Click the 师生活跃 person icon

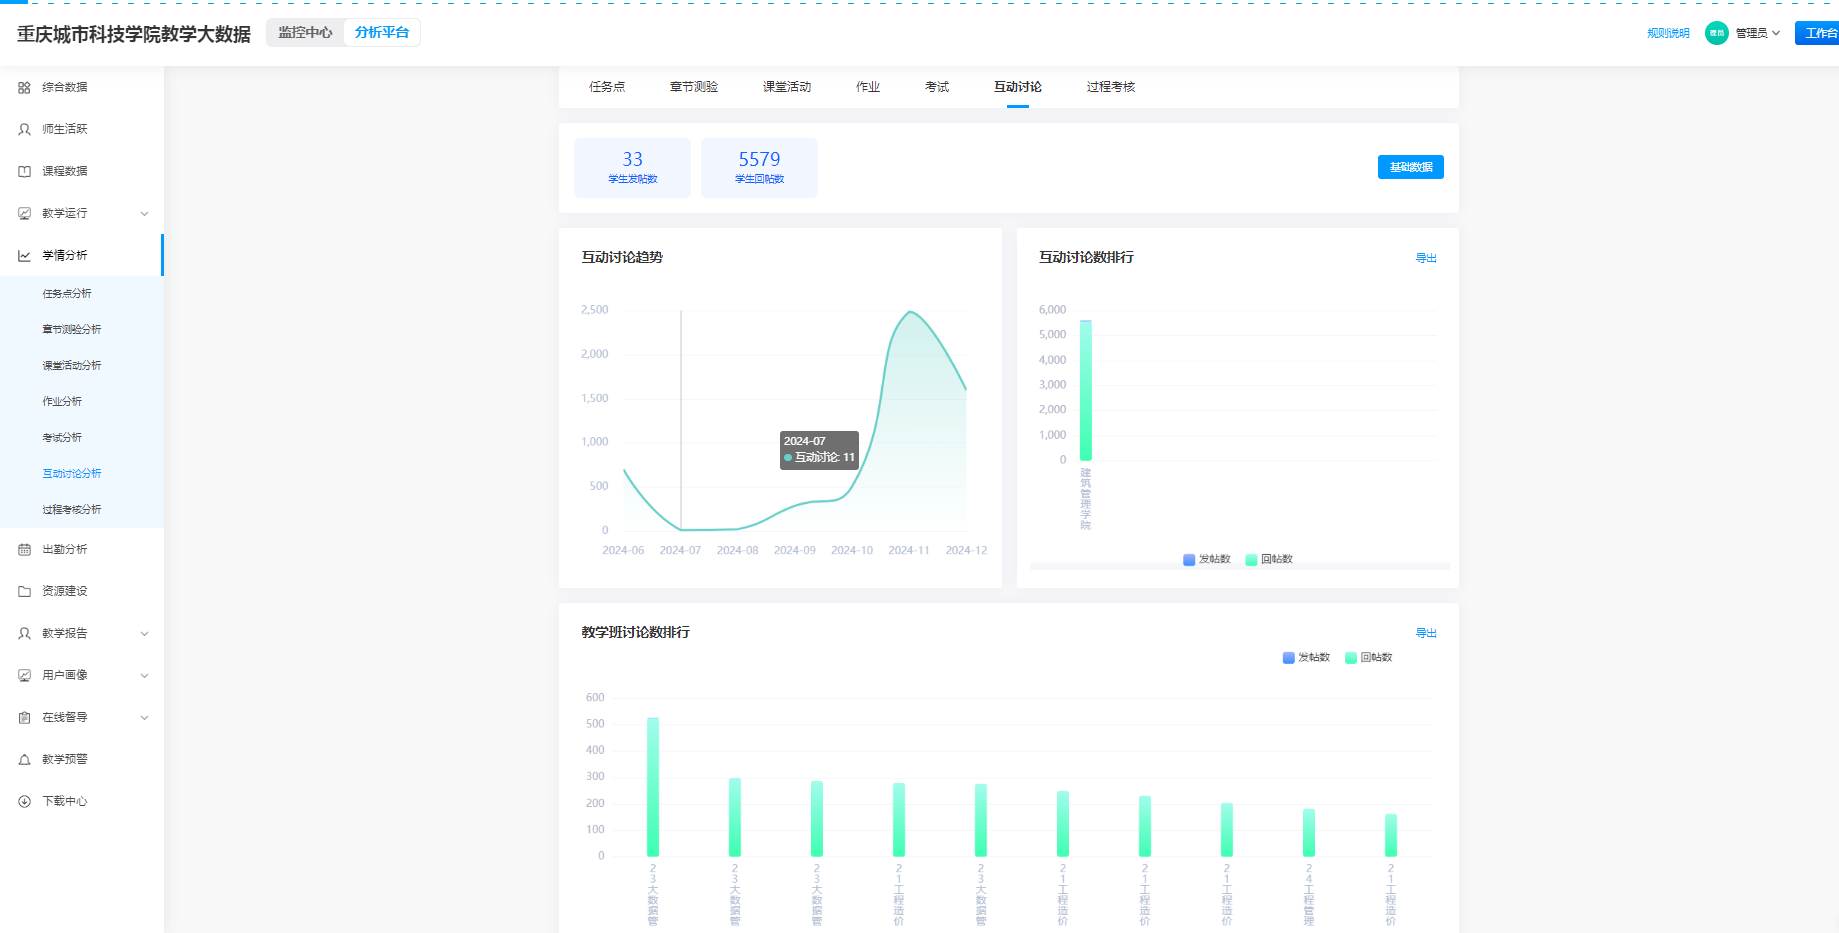coord(24,130)
